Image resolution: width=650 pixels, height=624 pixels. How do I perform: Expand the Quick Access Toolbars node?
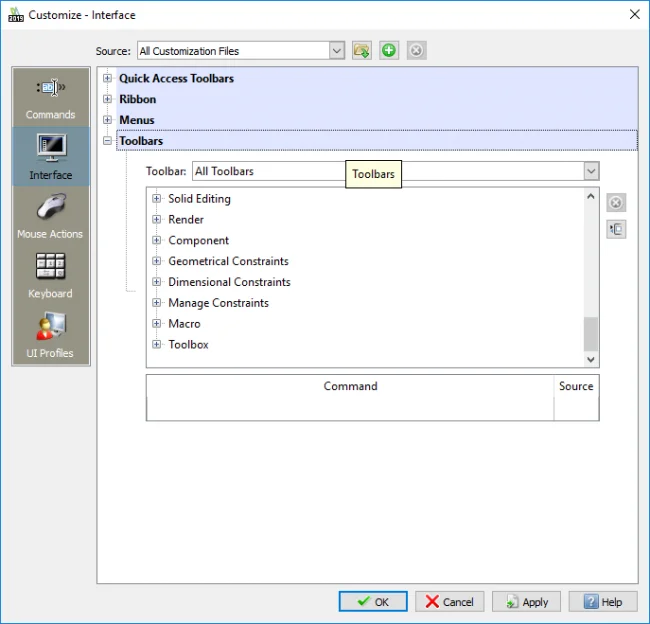108,78
